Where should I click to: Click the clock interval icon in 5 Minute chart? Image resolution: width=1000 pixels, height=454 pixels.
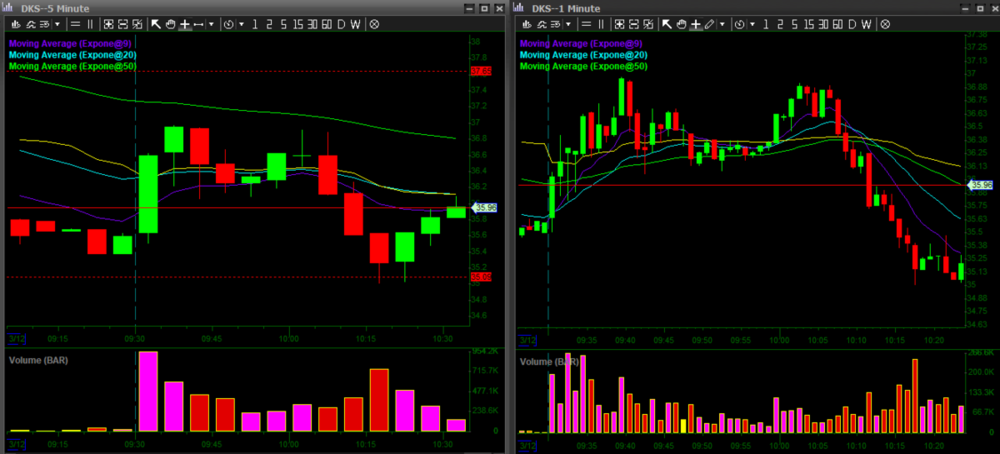227,23
